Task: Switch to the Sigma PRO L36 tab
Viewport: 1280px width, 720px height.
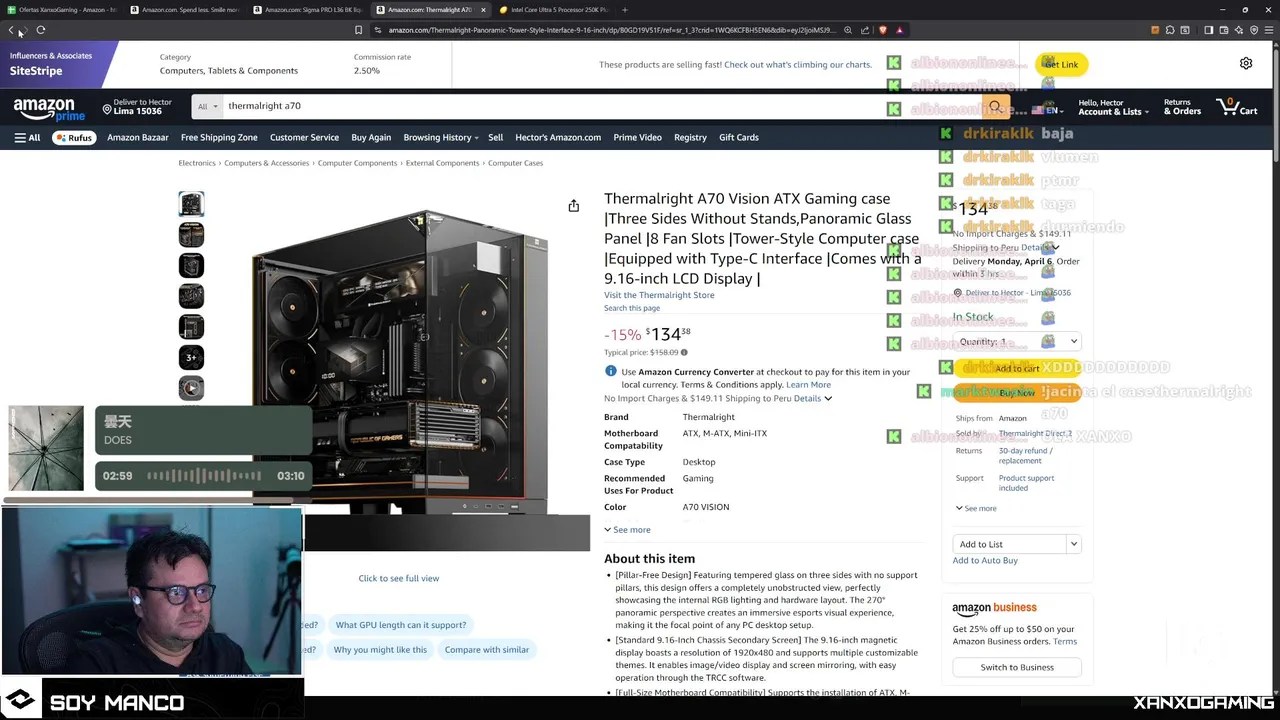Action: [308, 9]
